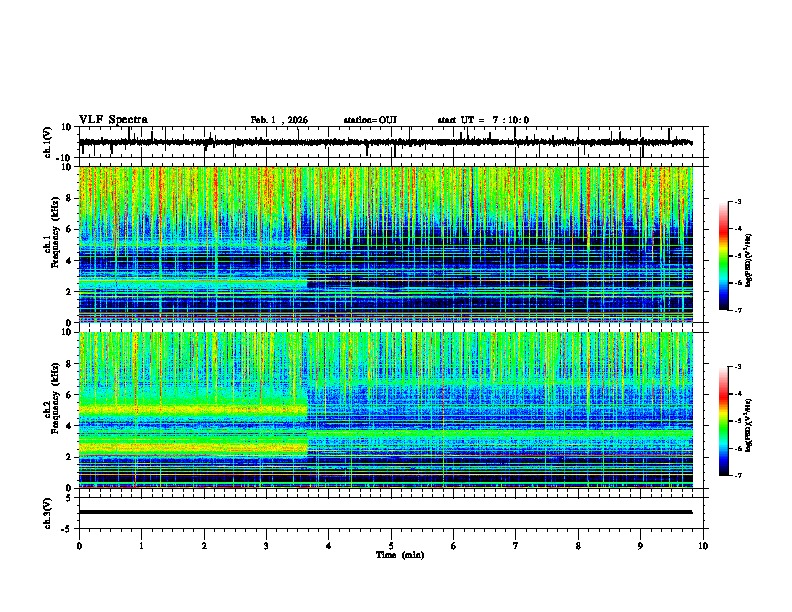Click time axis tick label '5'

pos(391,546)
